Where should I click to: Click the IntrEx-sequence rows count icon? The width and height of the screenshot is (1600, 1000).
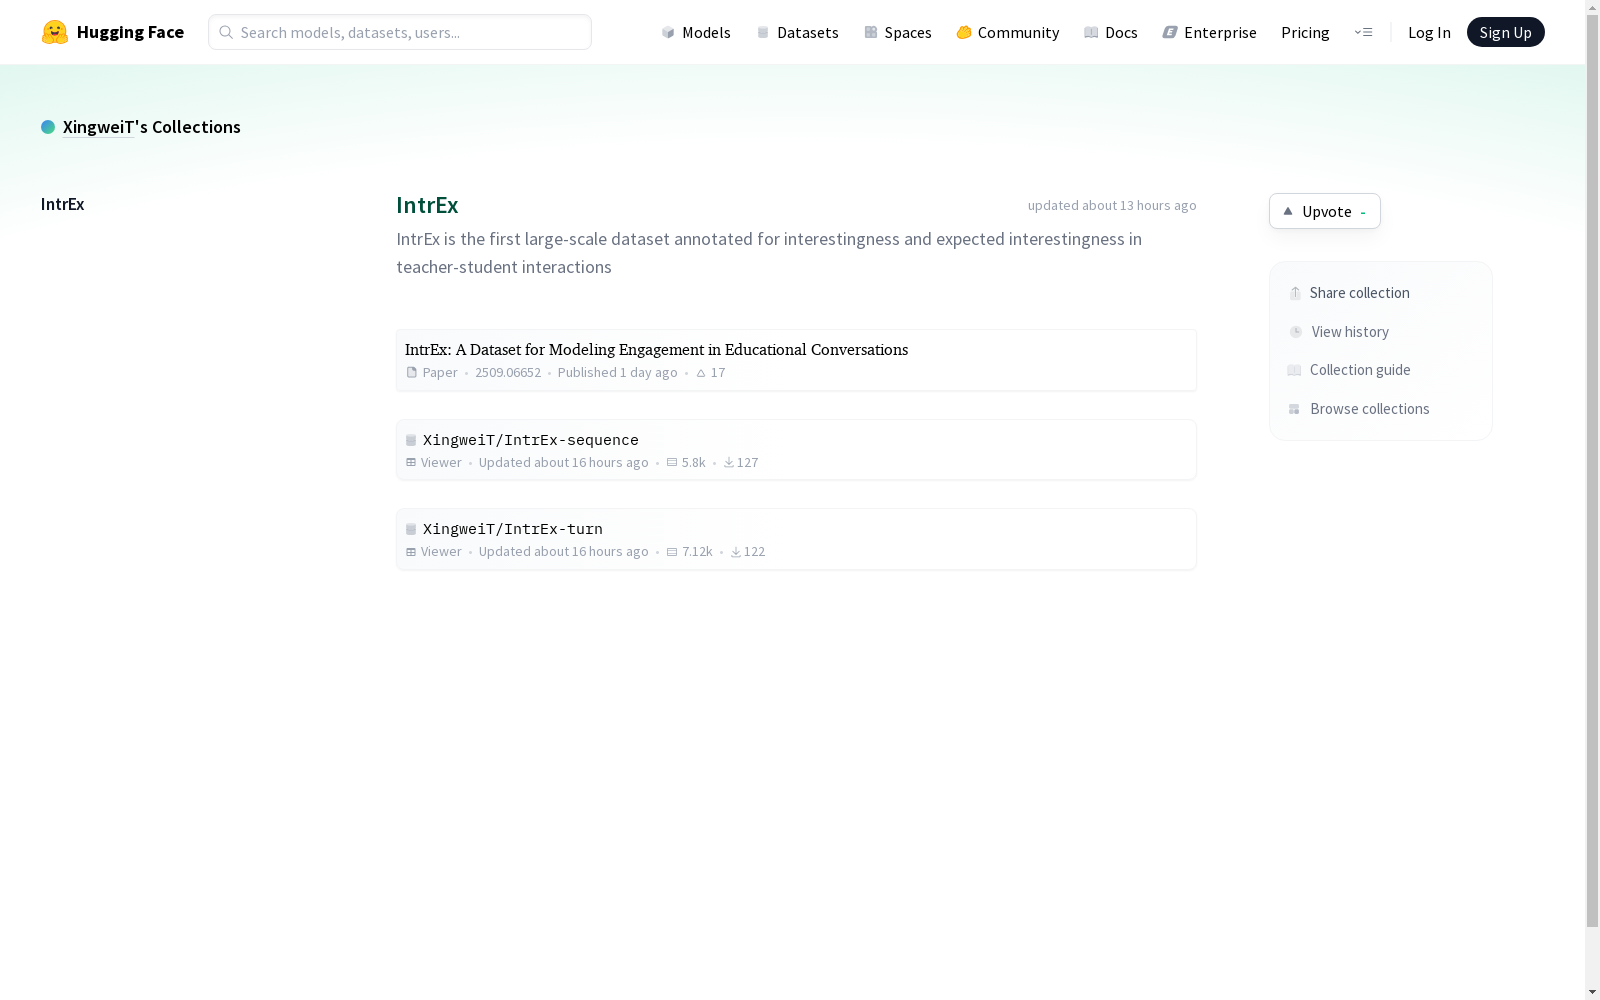coord(672,462)
